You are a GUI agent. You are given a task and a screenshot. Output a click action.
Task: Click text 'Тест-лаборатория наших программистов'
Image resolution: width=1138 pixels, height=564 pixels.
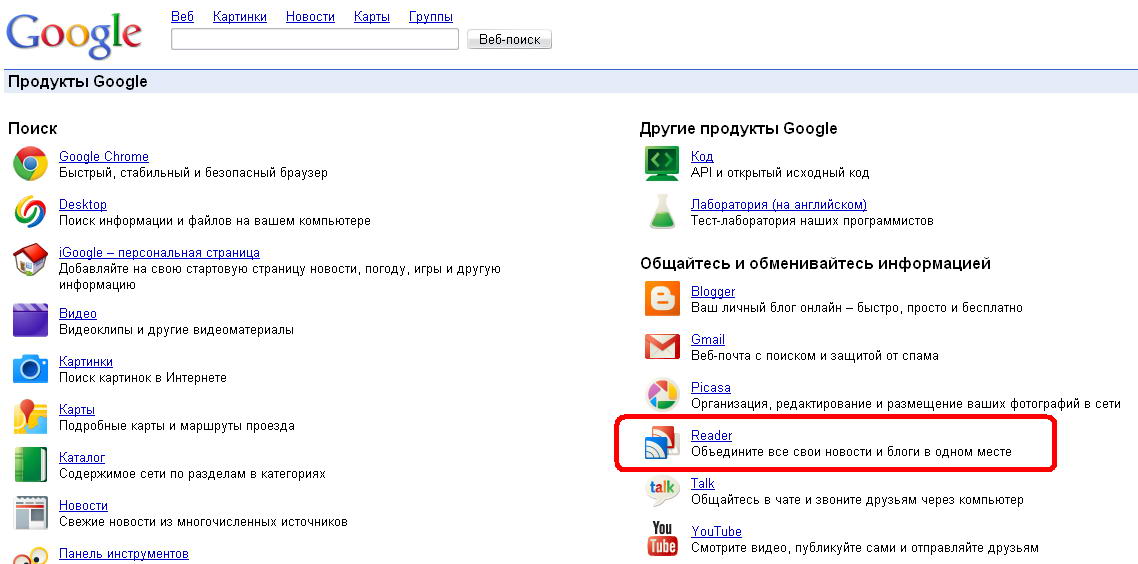[x=812, y=221]
